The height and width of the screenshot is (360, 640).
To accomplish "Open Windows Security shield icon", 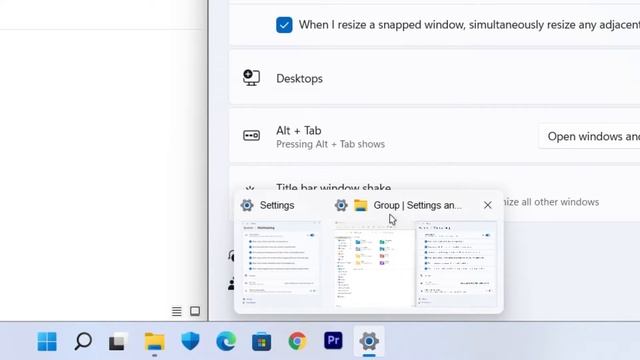I will pyautogui.click(x=190, y=341).
